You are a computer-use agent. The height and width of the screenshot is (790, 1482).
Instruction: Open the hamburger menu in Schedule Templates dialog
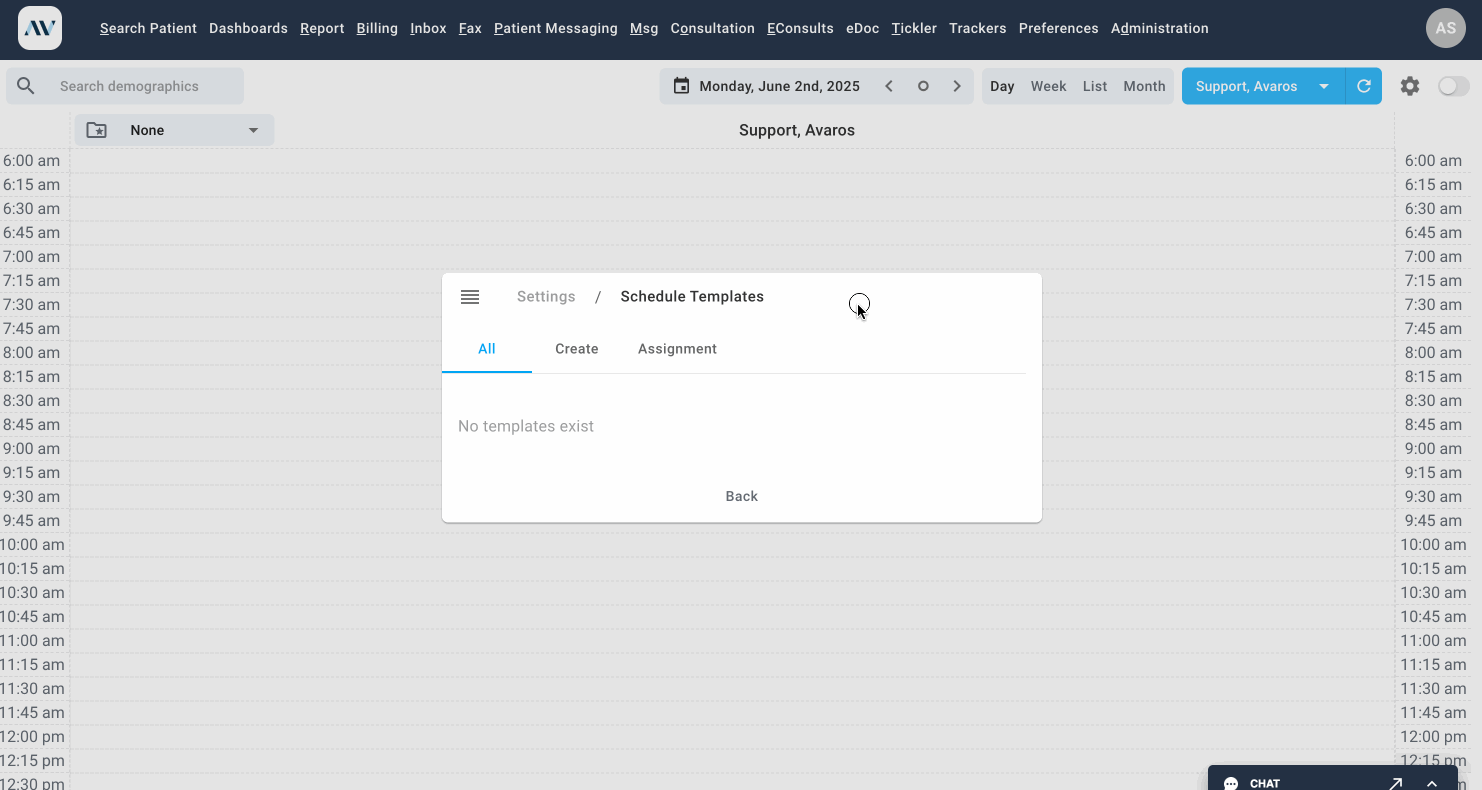pos(470,297)
